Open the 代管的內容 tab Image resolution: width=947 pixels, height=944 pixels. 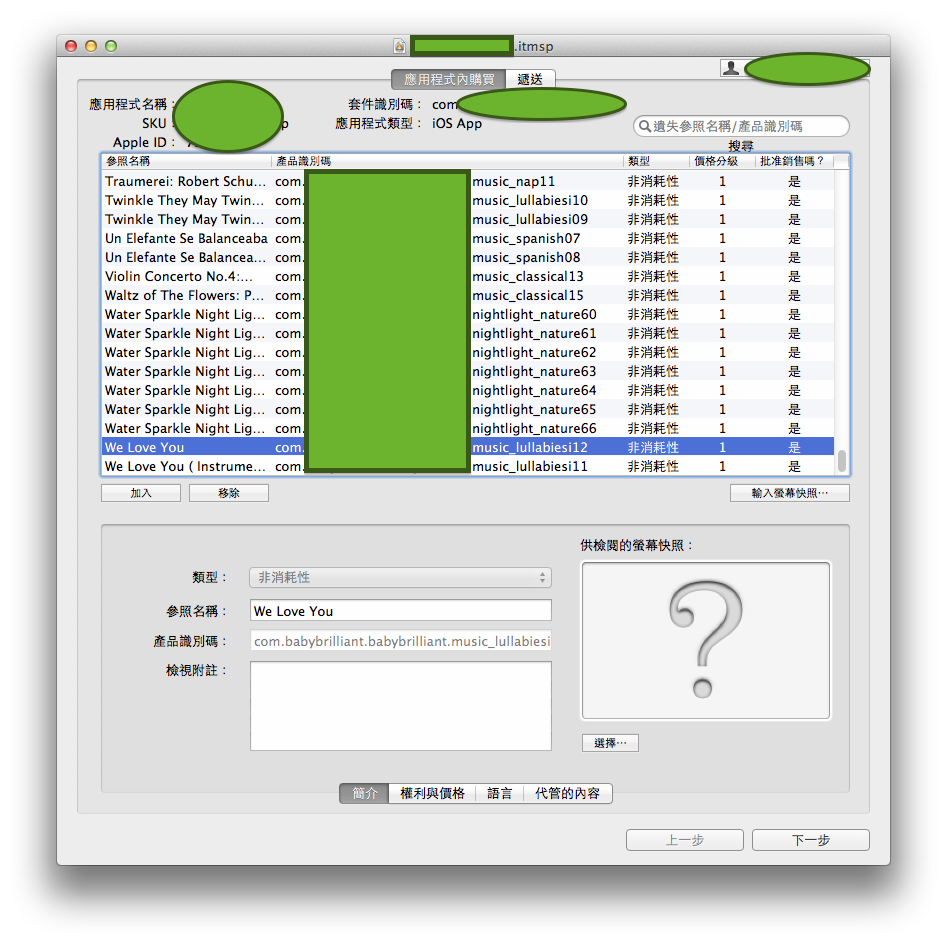pos(567,793)
